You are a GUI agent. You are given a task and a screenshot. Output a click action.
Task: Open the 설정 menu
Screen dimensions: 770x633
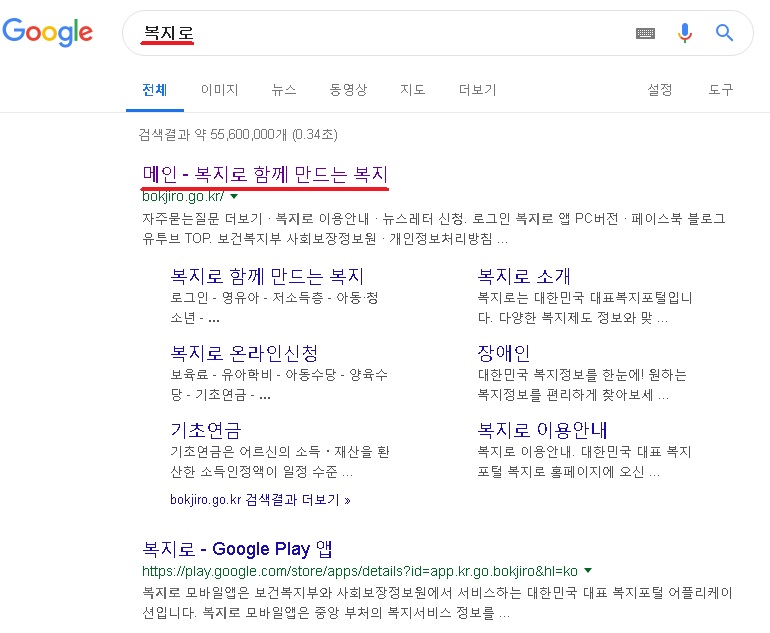660,90
